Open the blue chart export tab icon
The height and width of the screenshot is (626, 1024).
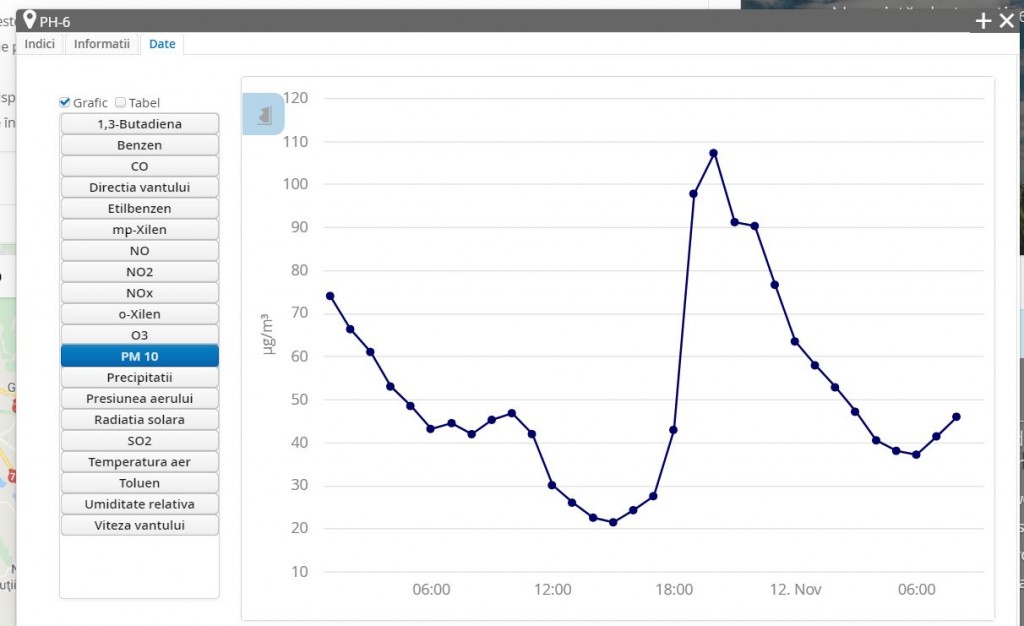[x=264, y=115]
